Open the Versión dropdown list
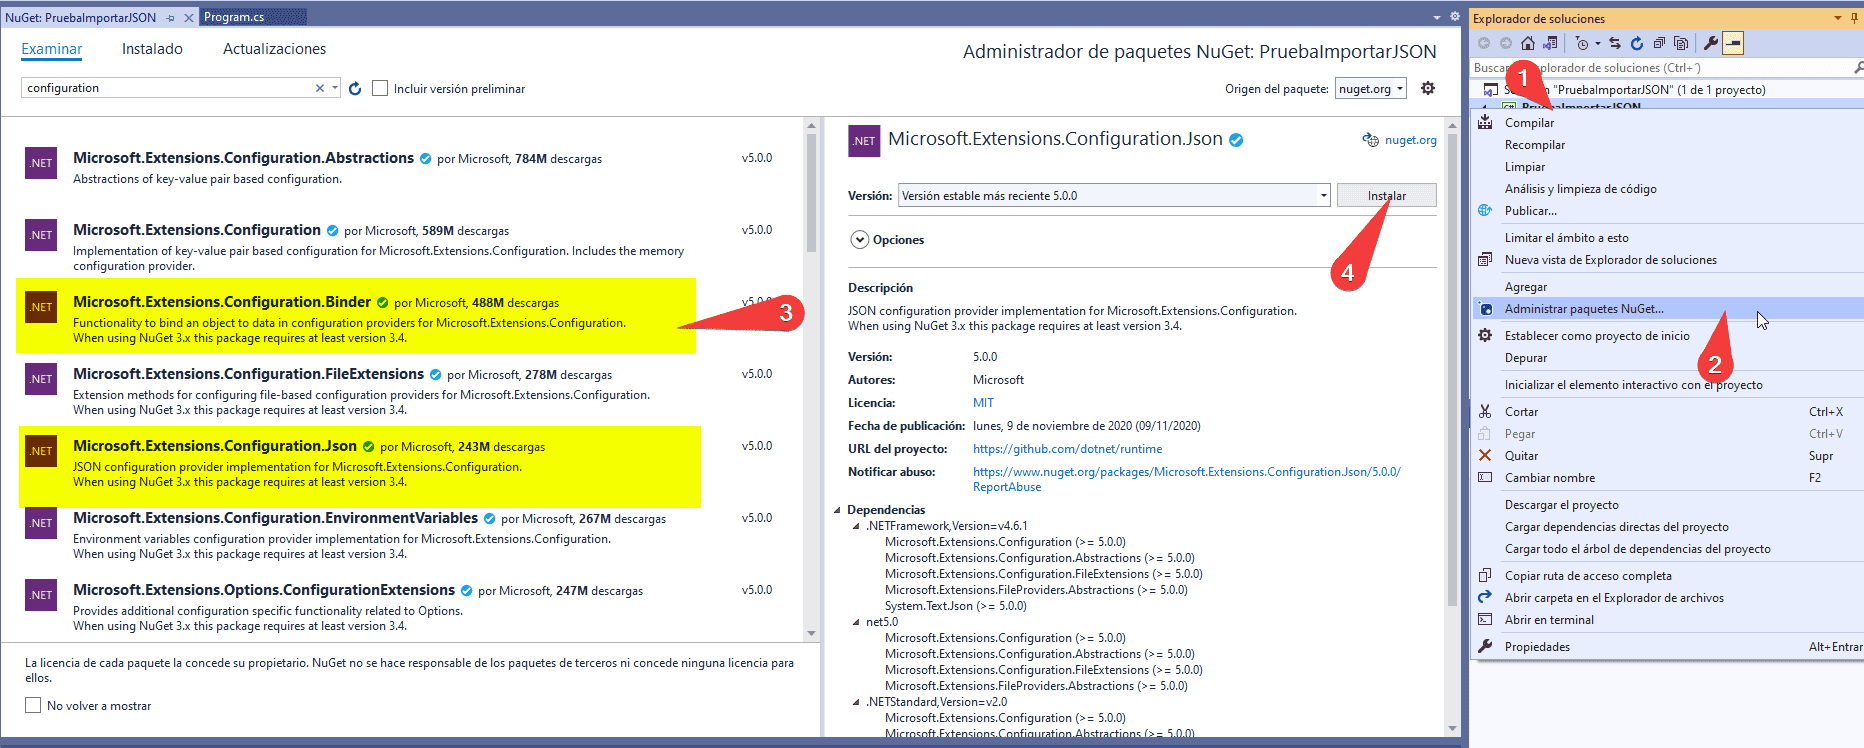Viewport: 1864px width, 748px height. pyautogui.click(x=1323, y=196)
